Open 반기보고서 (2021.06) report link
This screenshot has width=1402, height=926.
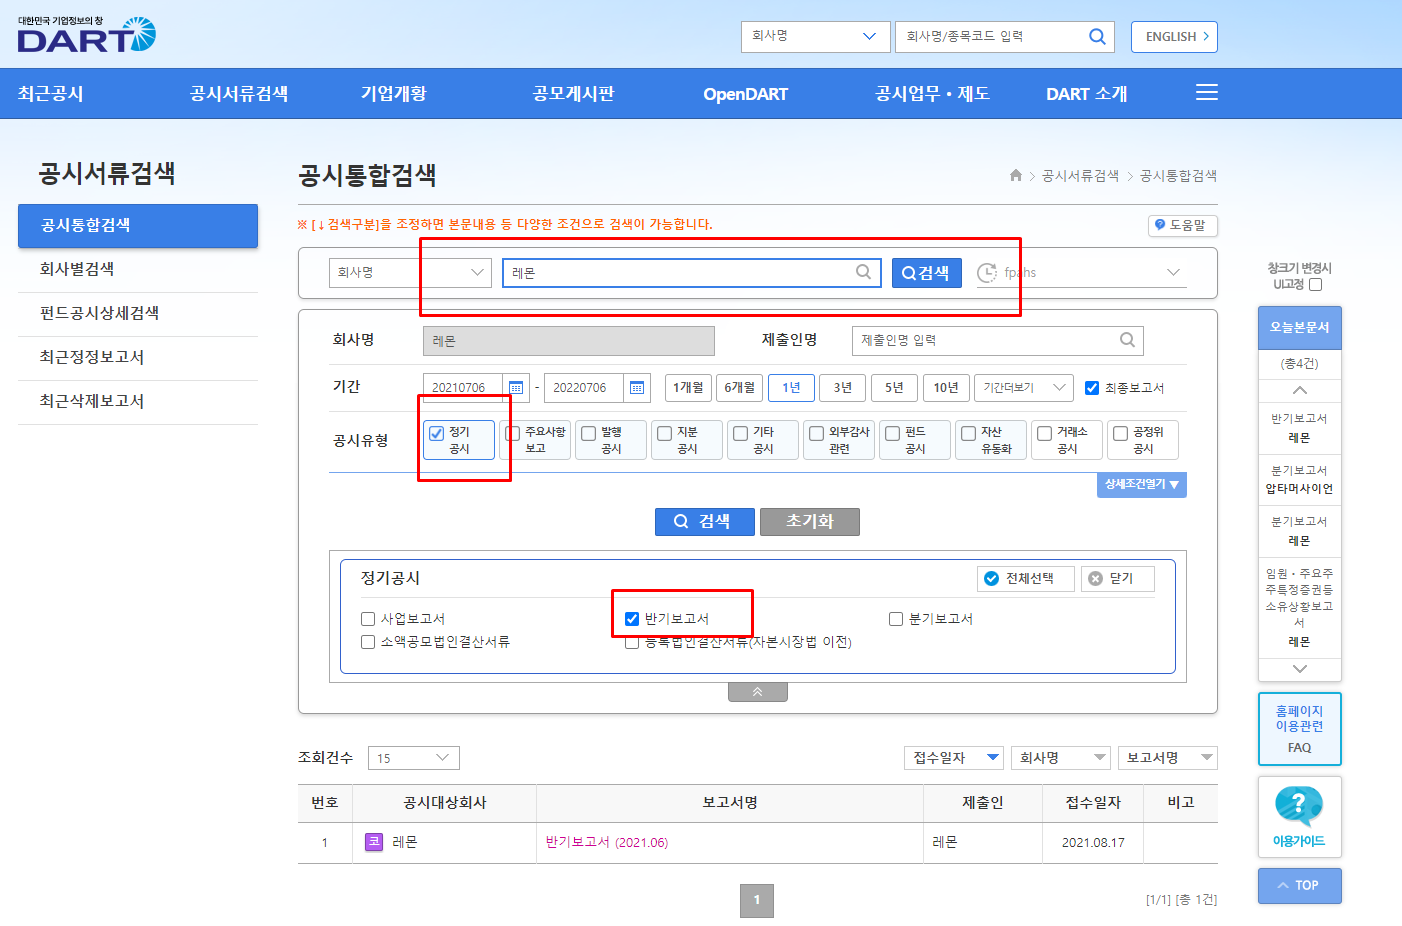[x=607, y=843]
